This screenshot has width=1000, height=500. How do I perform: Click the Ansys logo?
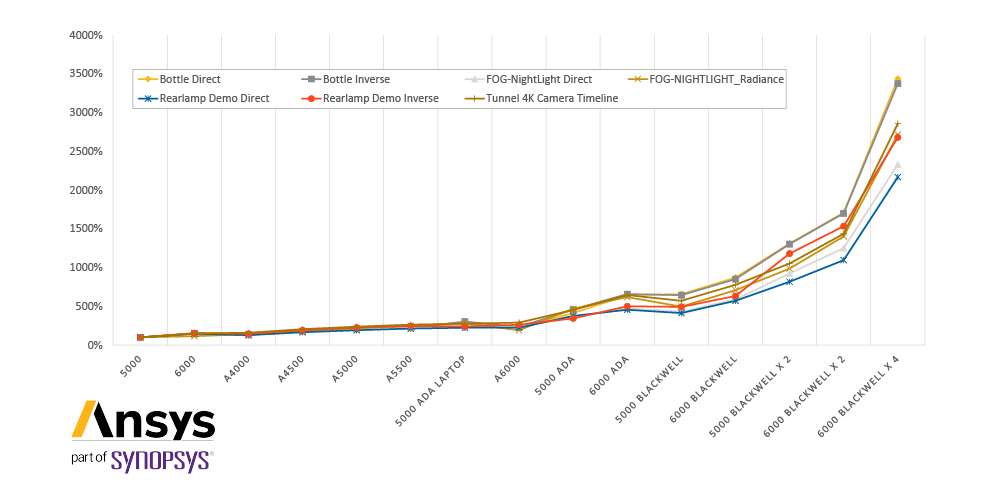point(143,420)
